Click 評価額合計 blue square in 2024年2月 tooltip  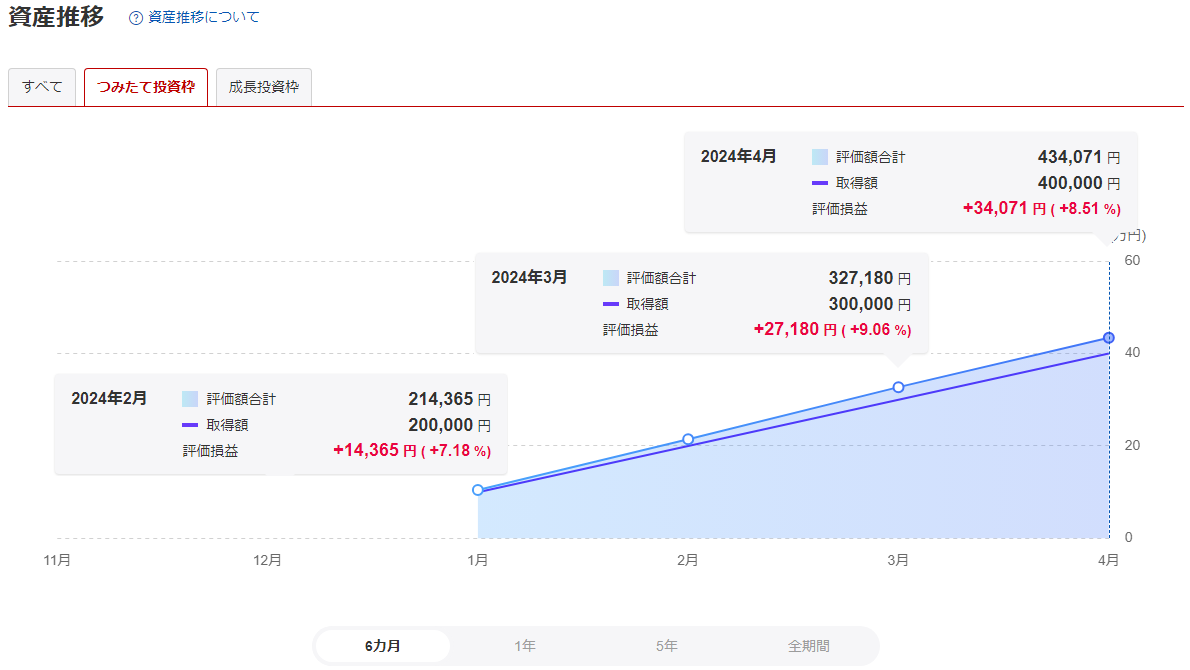[190, 399]
